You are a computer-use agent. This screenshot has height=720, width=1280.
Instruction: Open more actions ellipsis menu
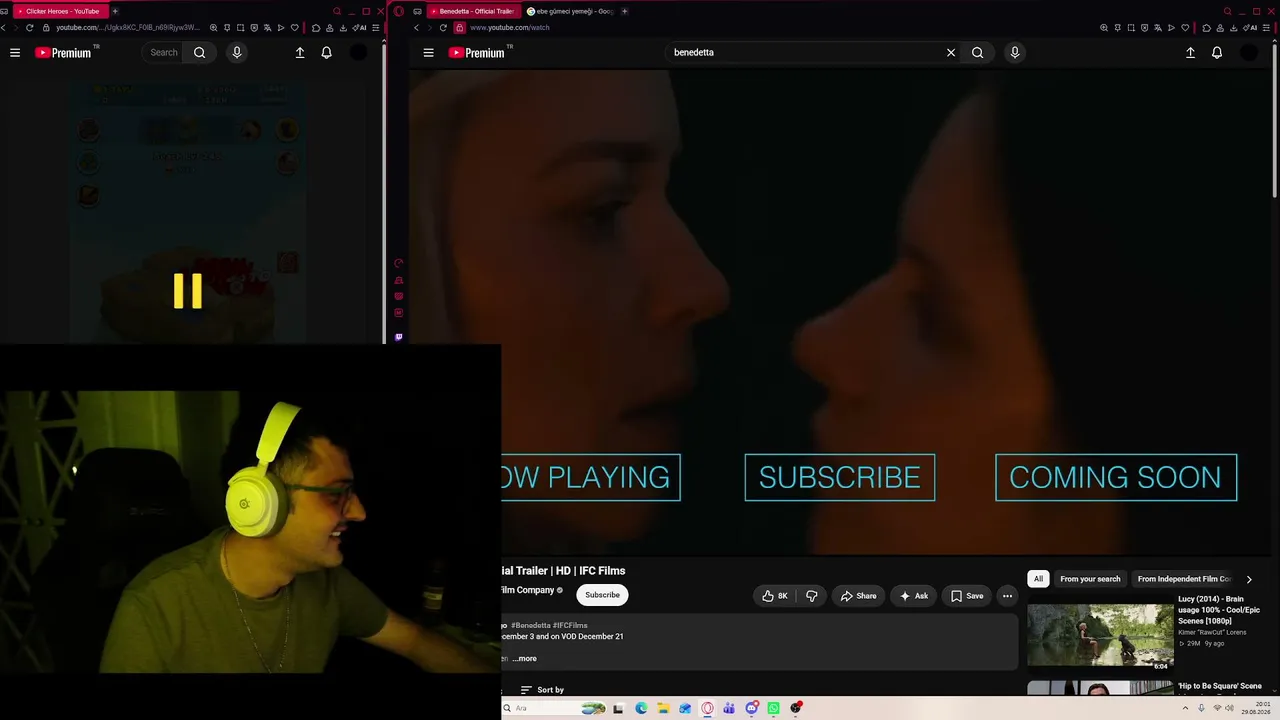(x=1008, y=596)
